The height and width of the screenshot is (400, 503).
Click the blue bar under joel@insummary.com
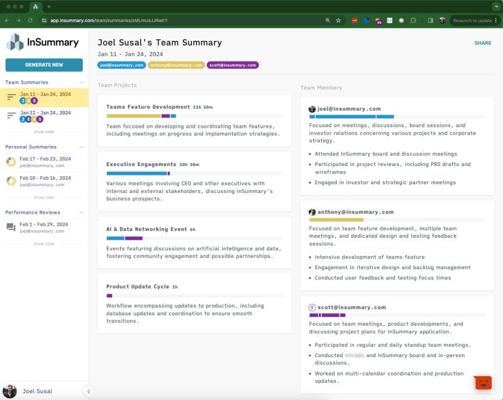352,117
